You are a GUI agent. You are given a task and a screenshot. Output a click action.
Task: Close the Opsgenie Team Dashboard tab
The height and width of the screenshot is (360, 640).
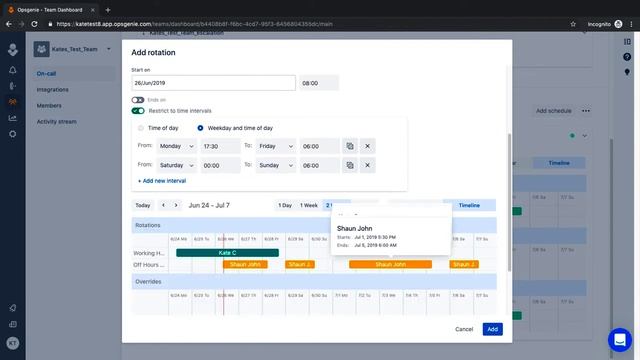pyautogui.click(x=93, y=10)
